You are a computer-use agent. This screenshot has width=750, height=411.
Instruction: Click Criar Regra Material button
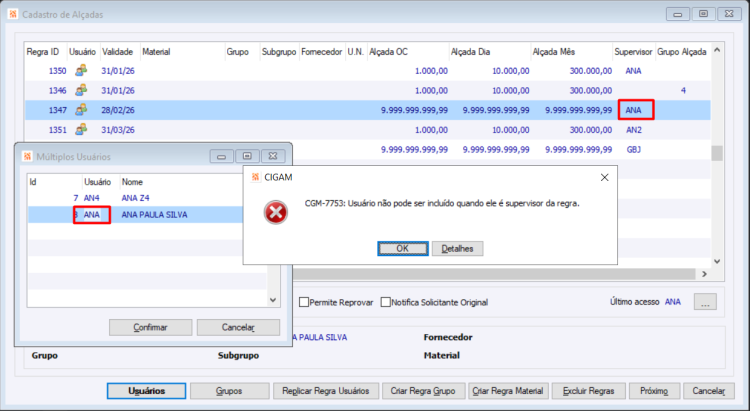point(508,391)
